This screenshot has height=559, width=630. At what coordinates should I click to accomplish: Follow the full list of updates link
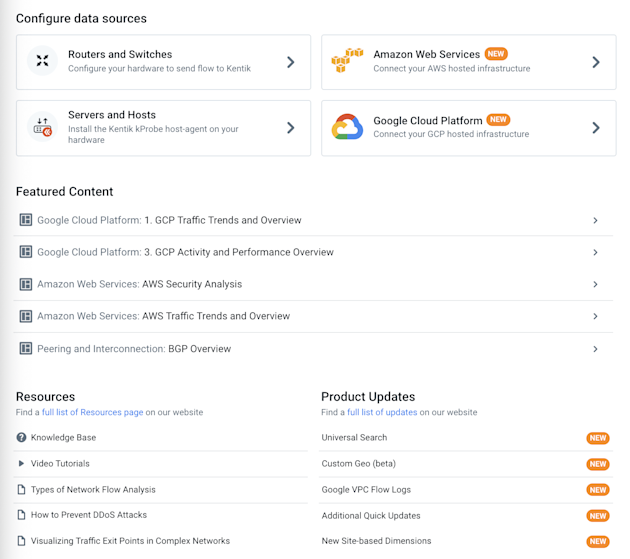tap(382, 412)
